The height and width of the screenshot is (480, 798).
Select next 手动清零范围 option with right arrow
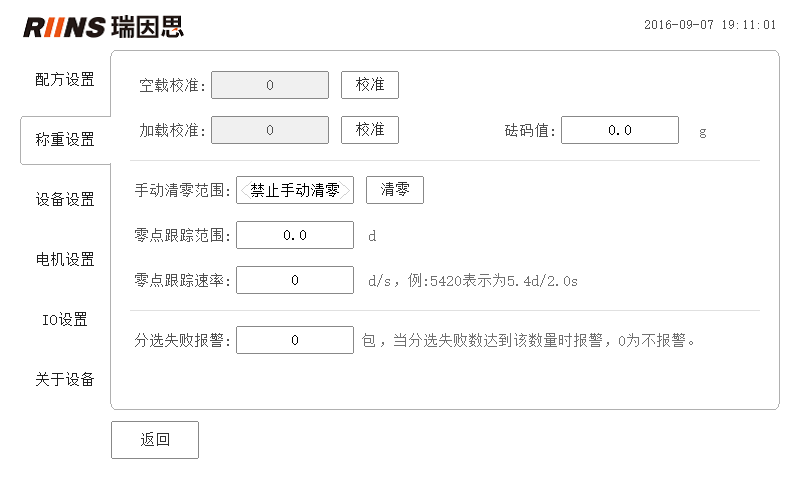(346, 190)
